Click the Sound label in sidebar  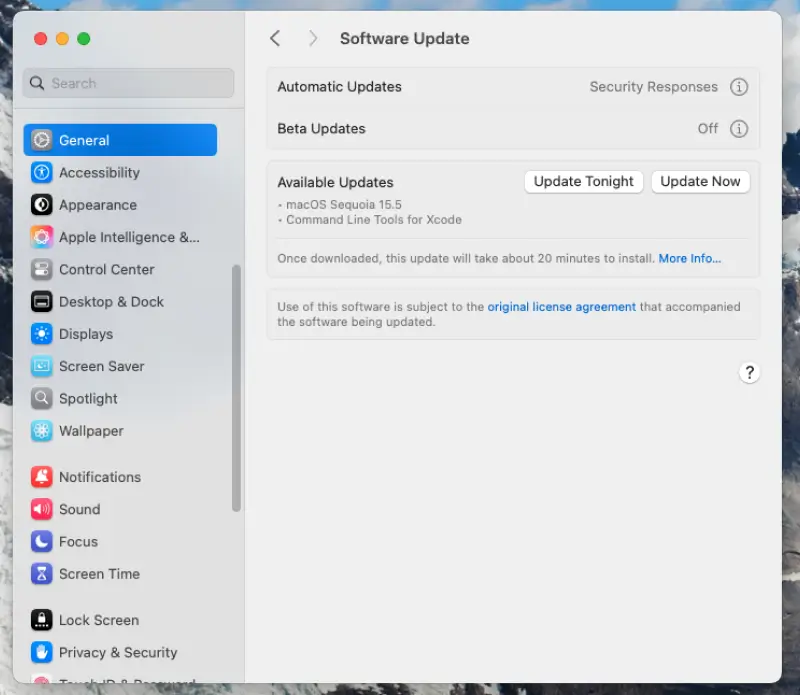pos(80,509)
